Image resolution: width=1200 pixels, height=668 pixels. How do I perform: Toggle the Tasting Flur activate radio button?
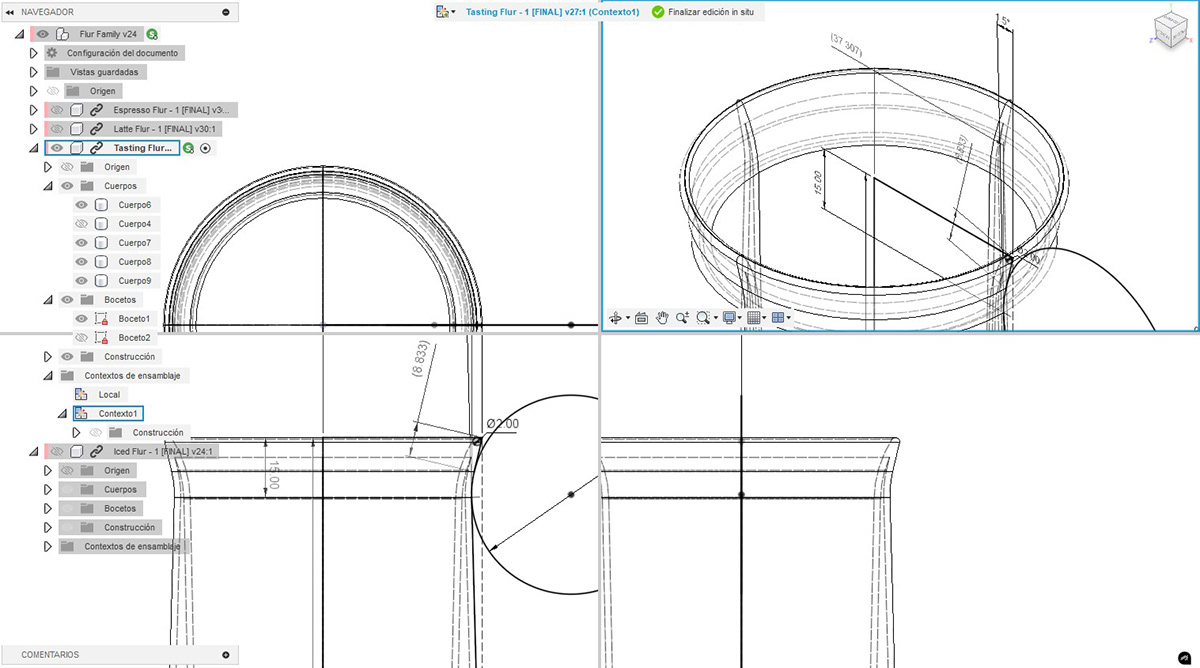(205, 148)
